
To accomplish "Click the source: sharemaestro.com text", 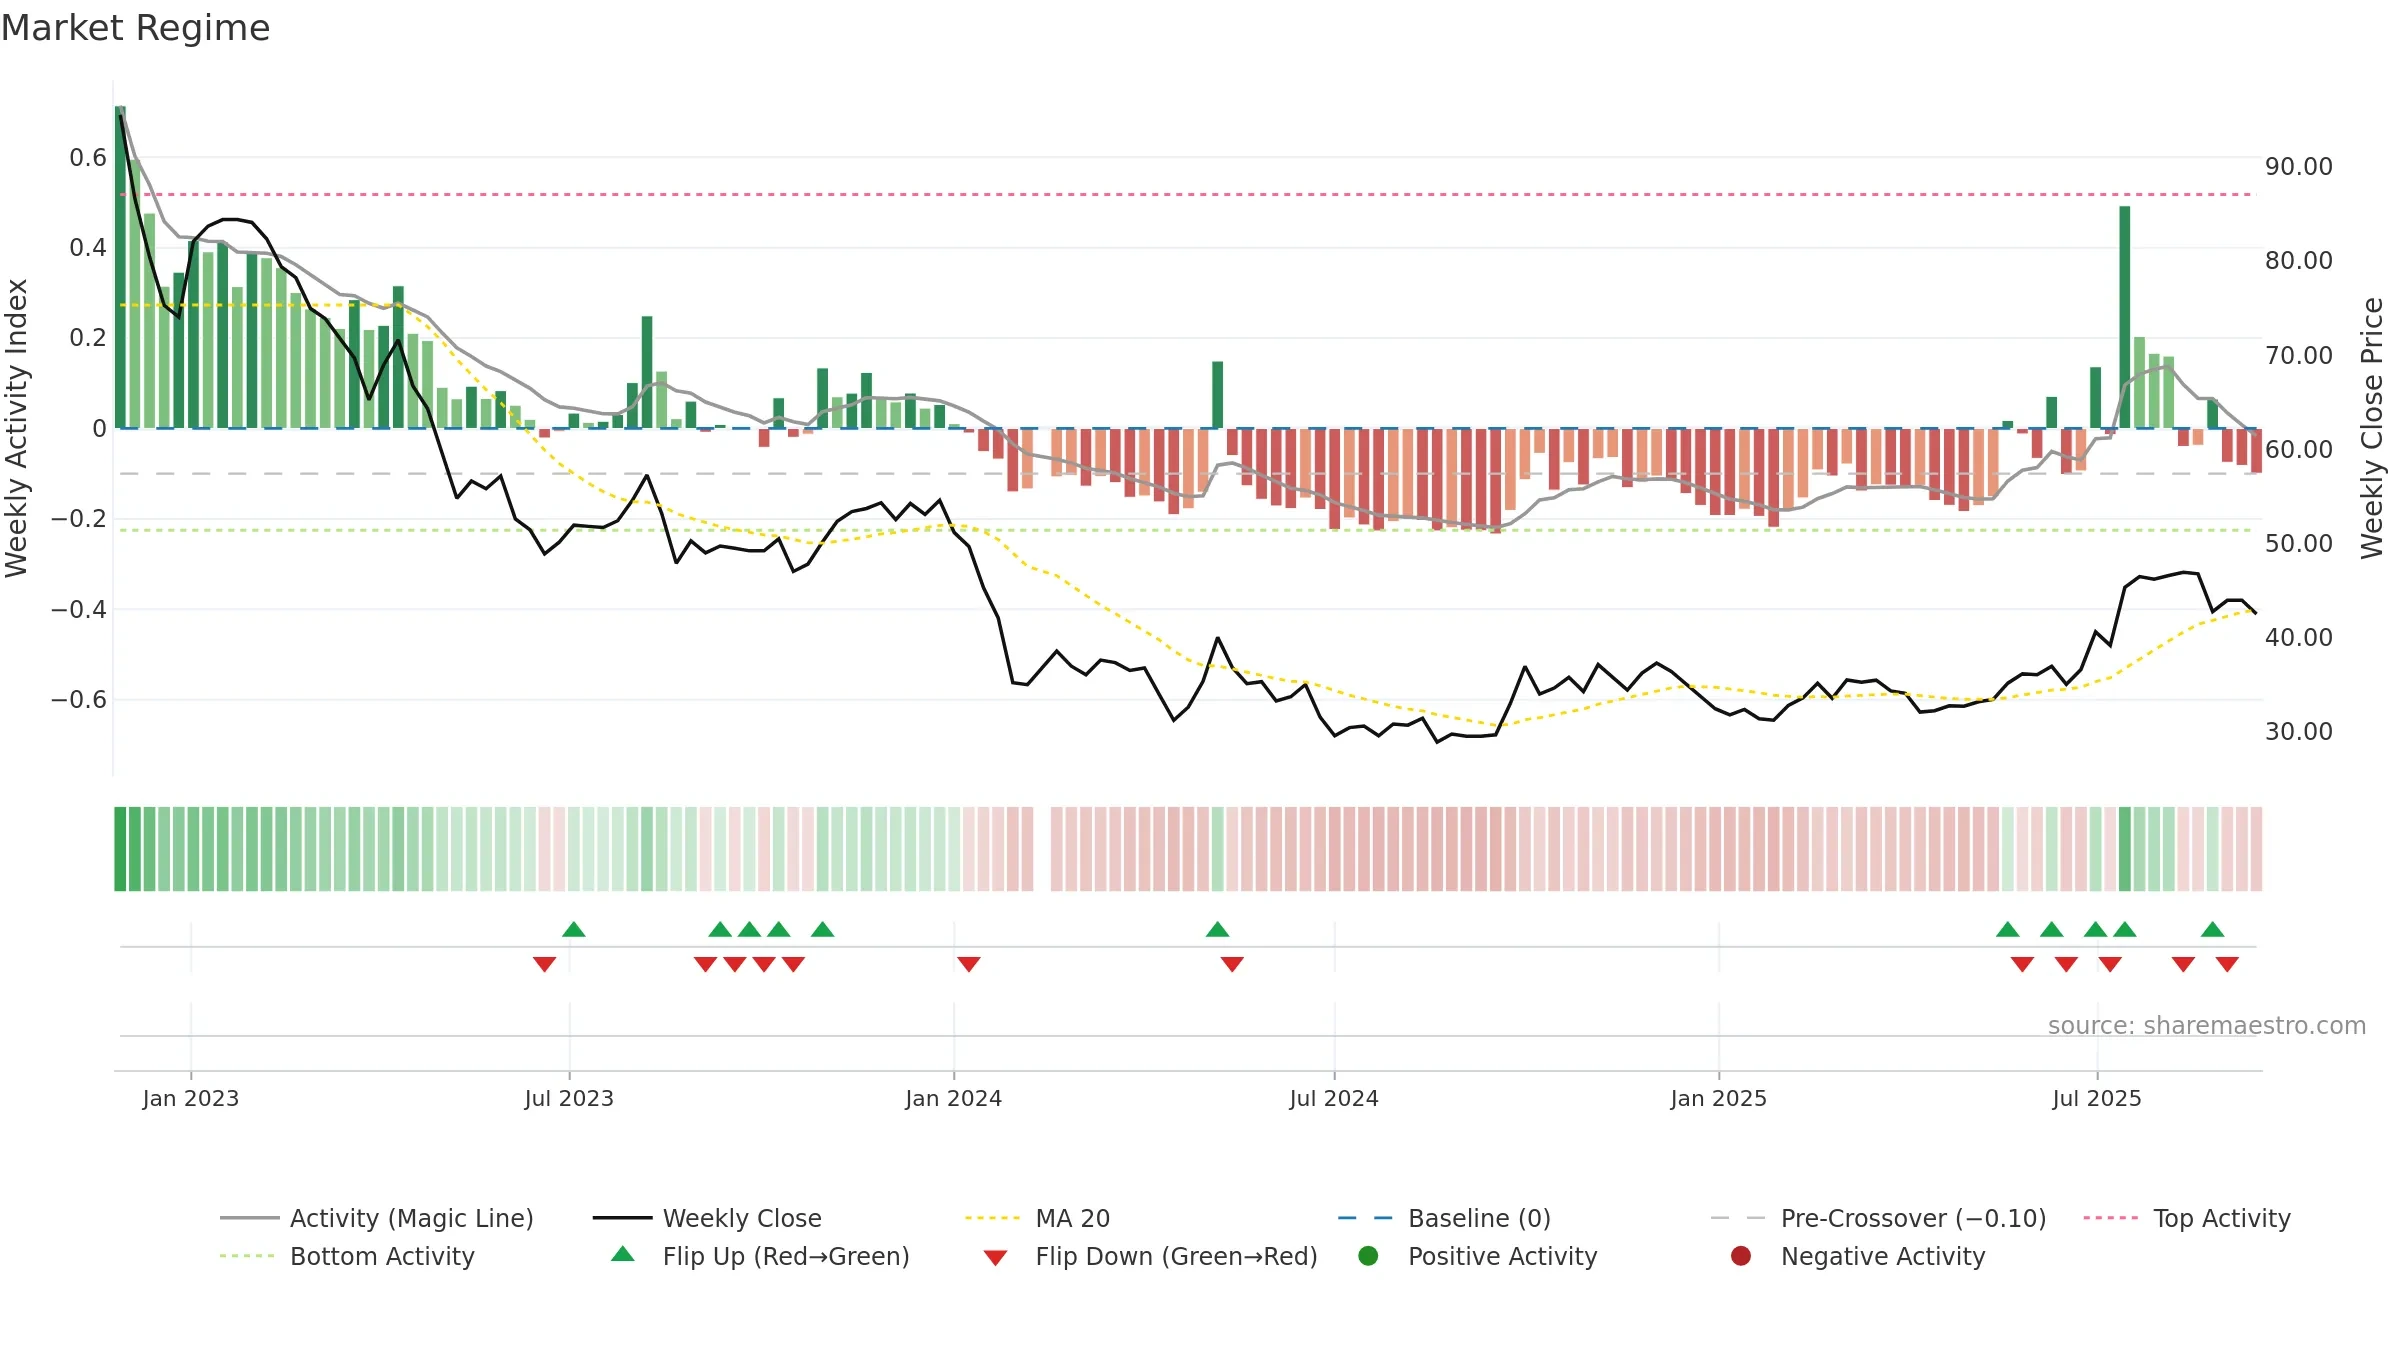I will (2207, 1025).
